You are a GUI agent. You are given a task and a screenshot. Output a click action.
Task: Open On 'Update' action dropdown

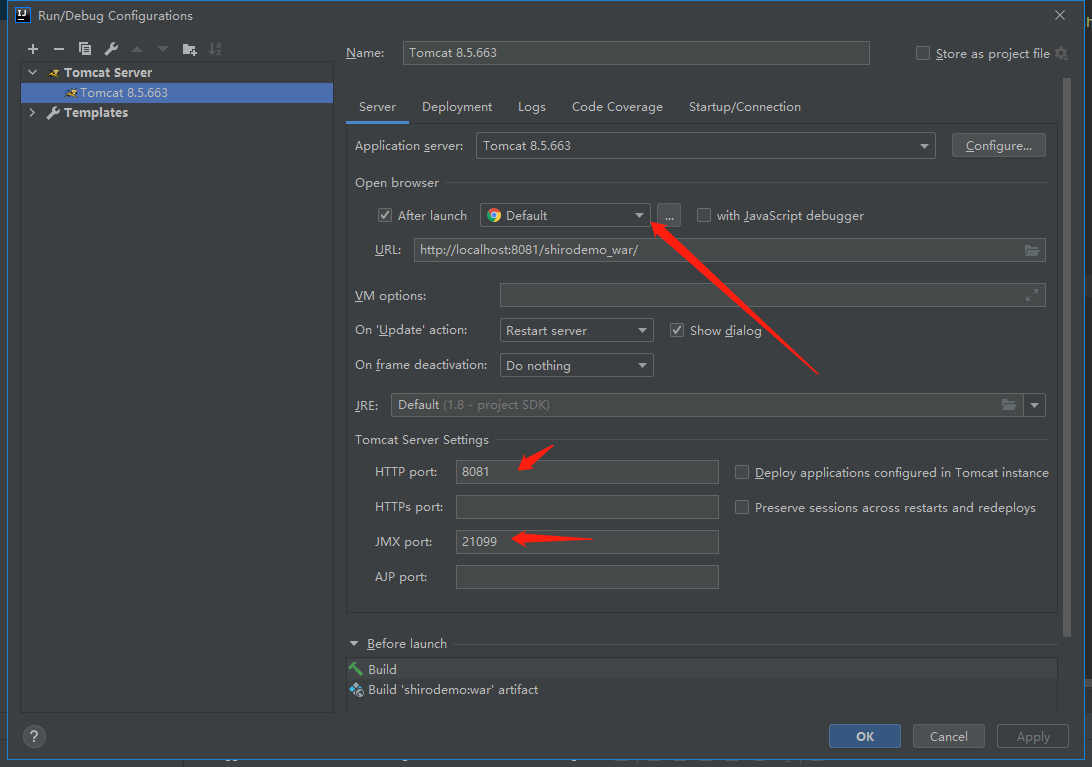click(x=577, y=330)
